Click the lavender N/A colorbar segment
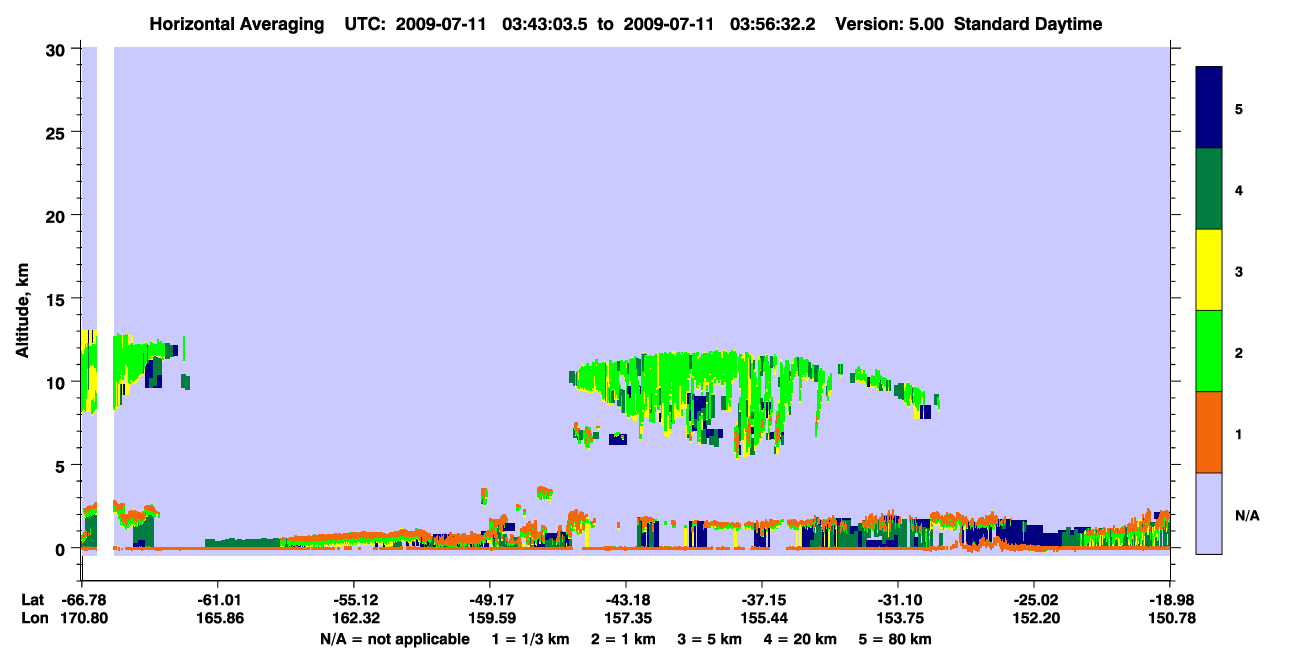Viewport: 1300px width, 667px height. [x=1209, y=513]
